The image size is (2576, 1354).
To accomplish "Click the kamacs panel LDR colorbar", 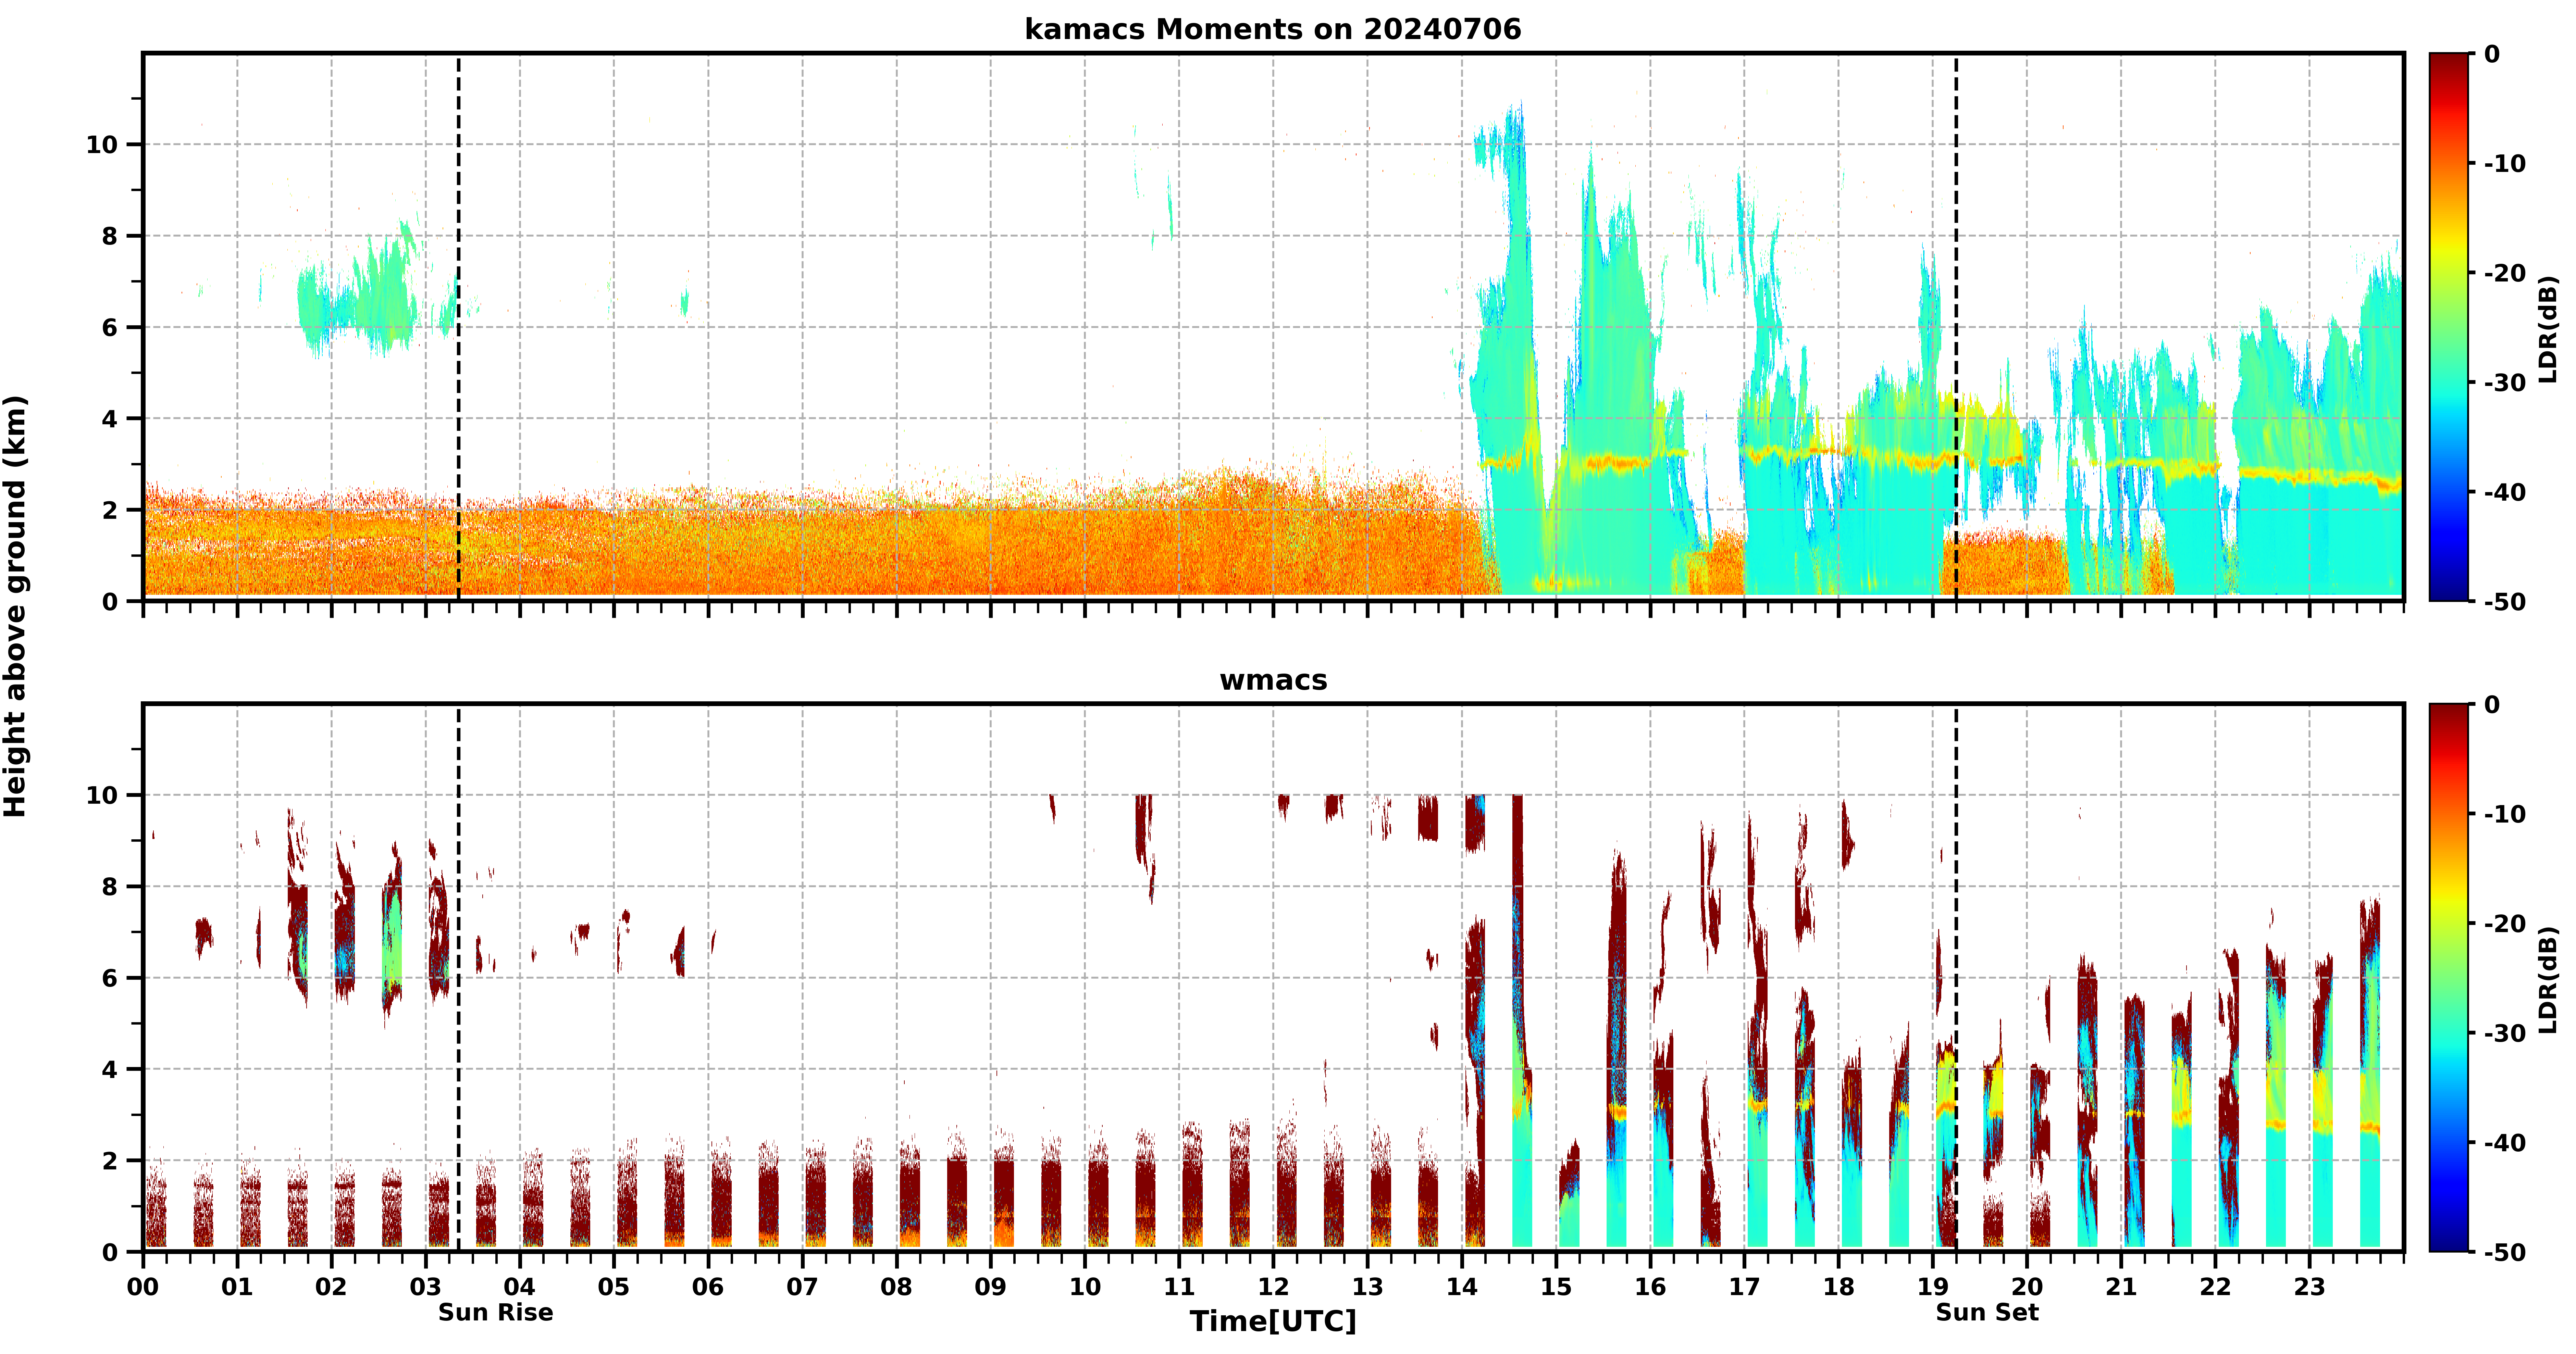I will tap(2449, 327).
